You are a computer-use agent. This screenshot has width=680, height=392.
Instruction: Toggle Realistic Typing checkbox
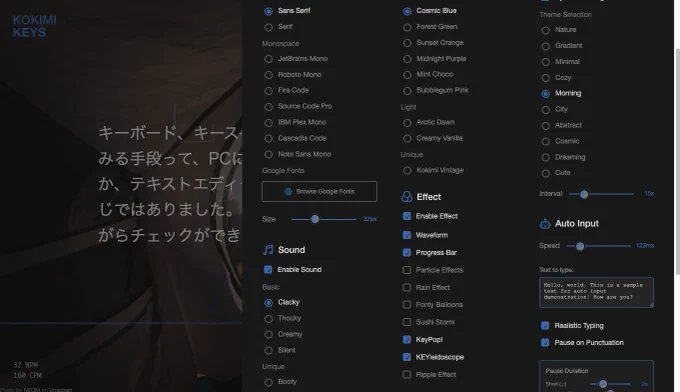click(545, 326)
